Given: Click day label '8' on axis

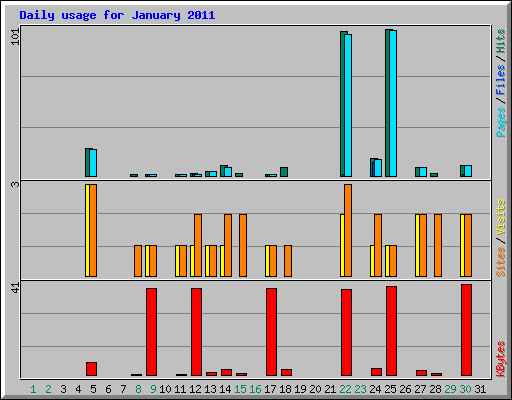Looking at the screenshot, I should click(138, 389).
